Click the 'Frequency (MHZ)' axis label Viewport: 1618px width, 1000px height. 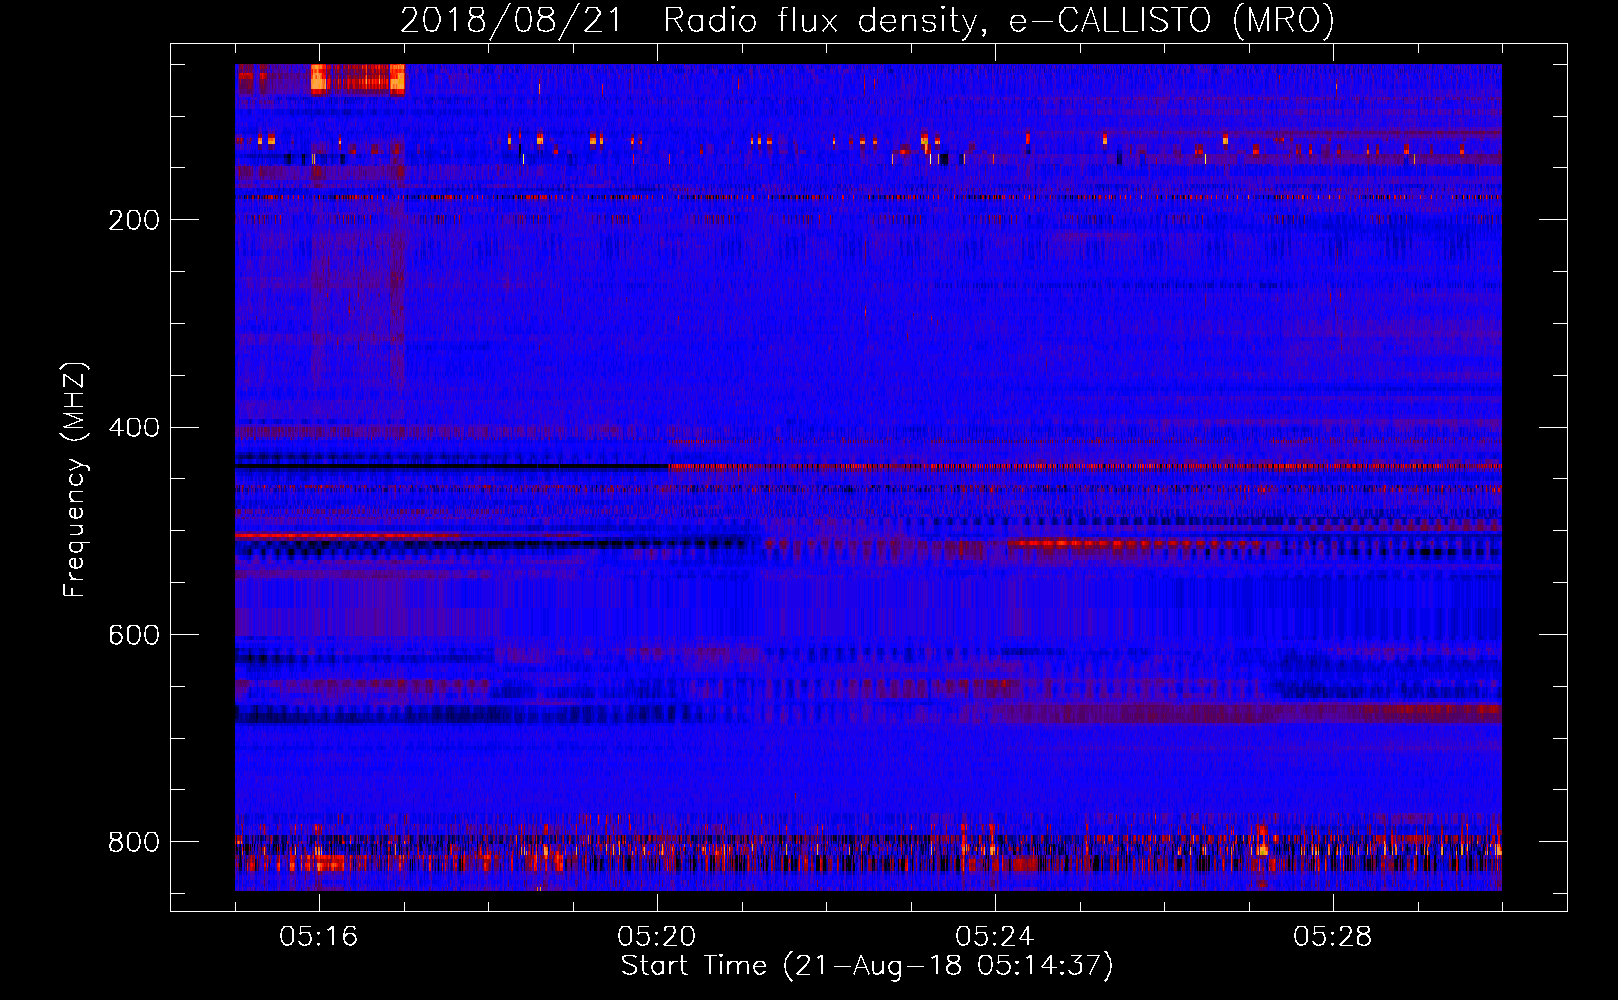tap(74, 480)
